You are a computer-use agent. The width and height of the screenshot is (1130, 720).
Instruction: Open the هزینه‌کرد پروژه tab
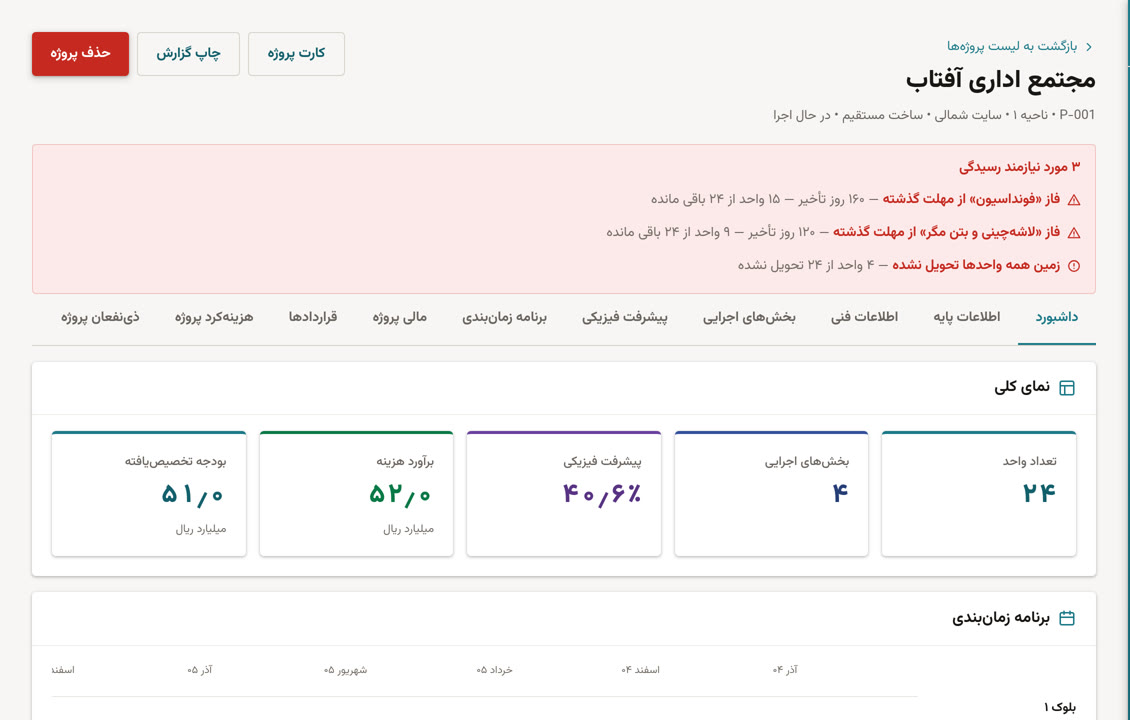(x=214, y=317)
